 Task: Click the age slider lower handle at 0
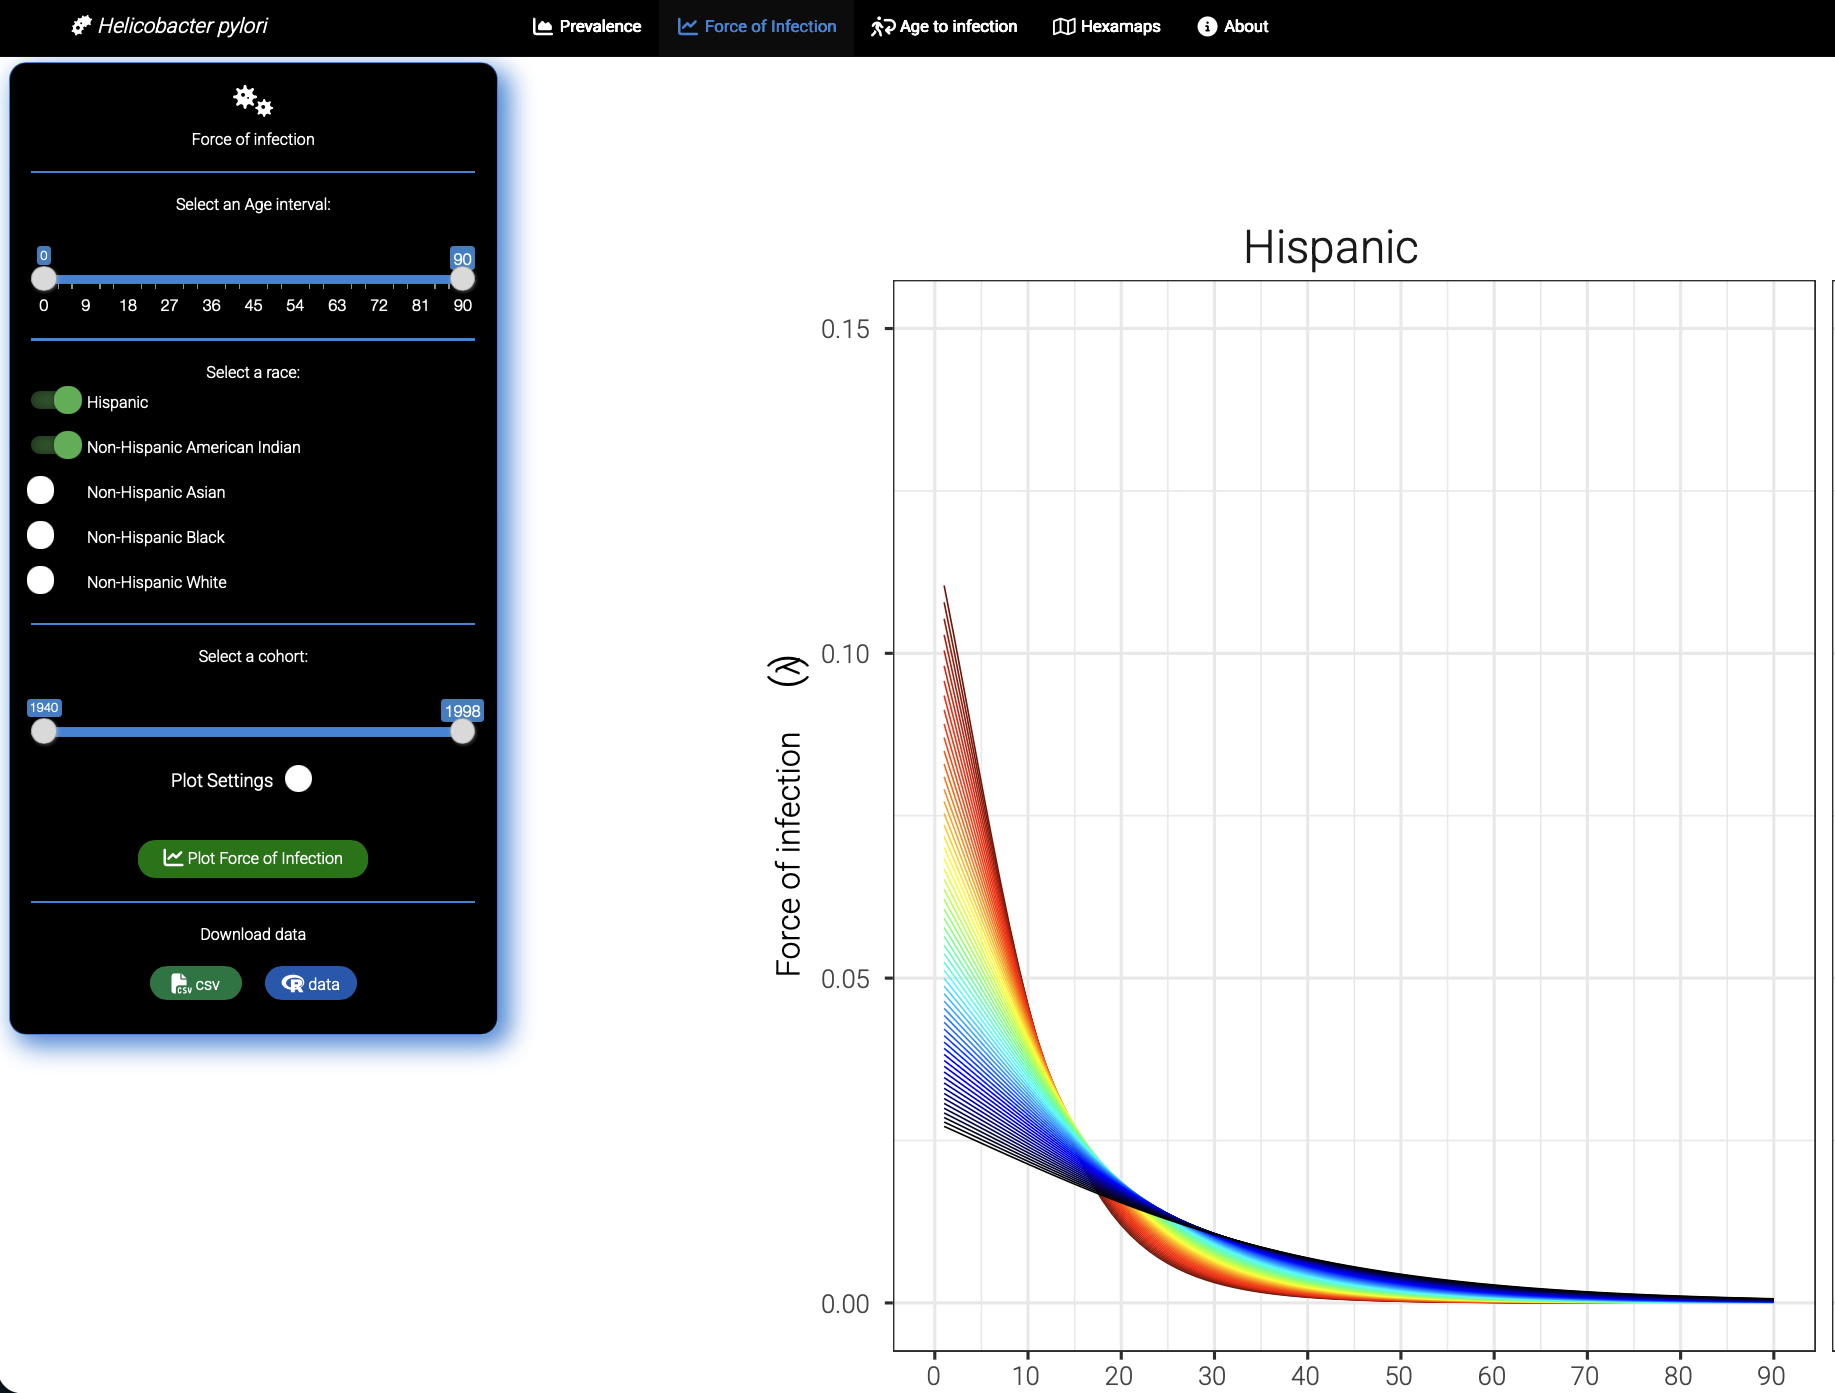coord(44,279)
